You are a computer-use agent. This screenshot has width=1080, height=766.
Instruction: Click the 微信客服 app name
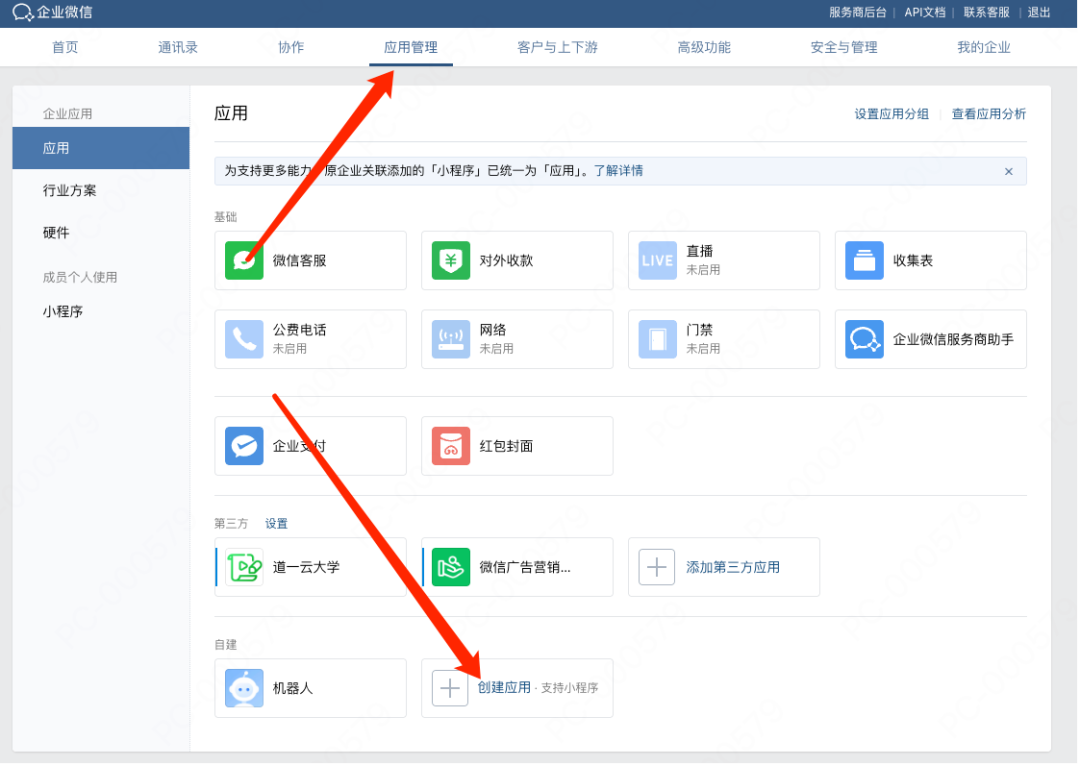pyautogui.click(x=300, y=260)
